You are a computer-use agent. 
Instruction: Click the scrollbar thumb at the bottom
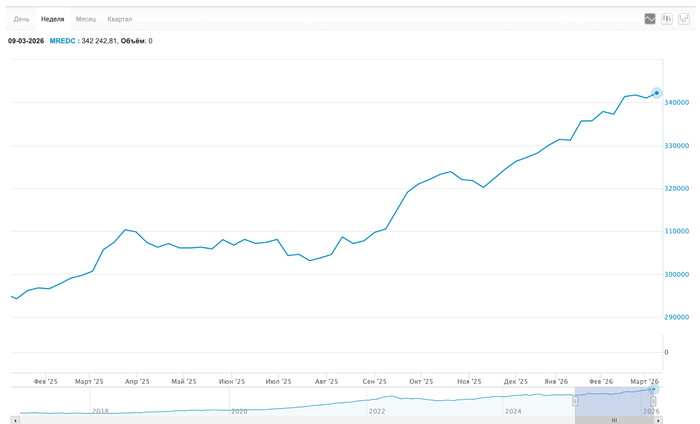click(x=616, y=420)
